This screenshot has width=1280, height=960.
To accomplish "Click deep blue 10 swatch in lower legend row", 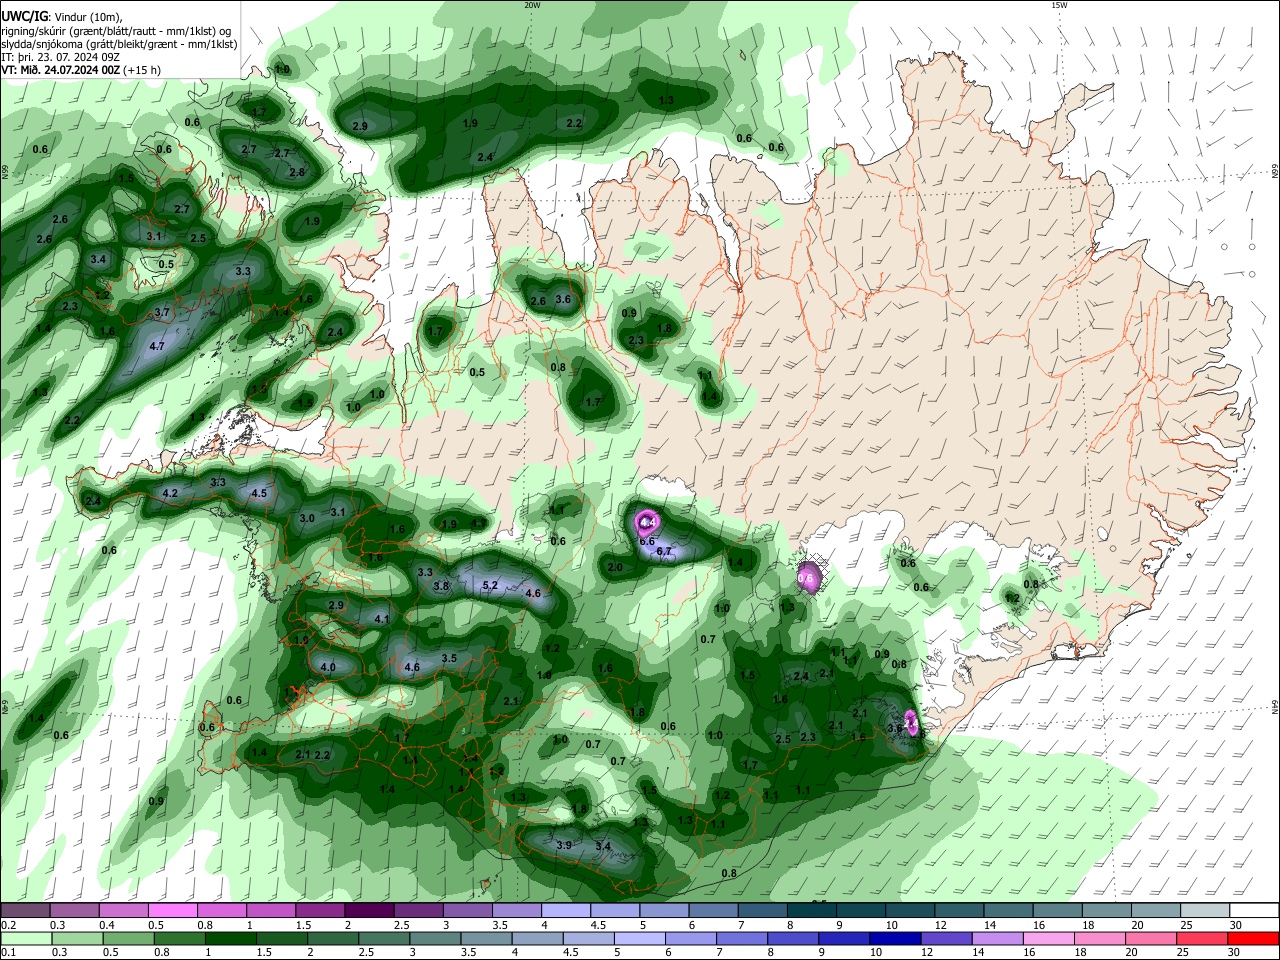I will (x=895, y=939).
